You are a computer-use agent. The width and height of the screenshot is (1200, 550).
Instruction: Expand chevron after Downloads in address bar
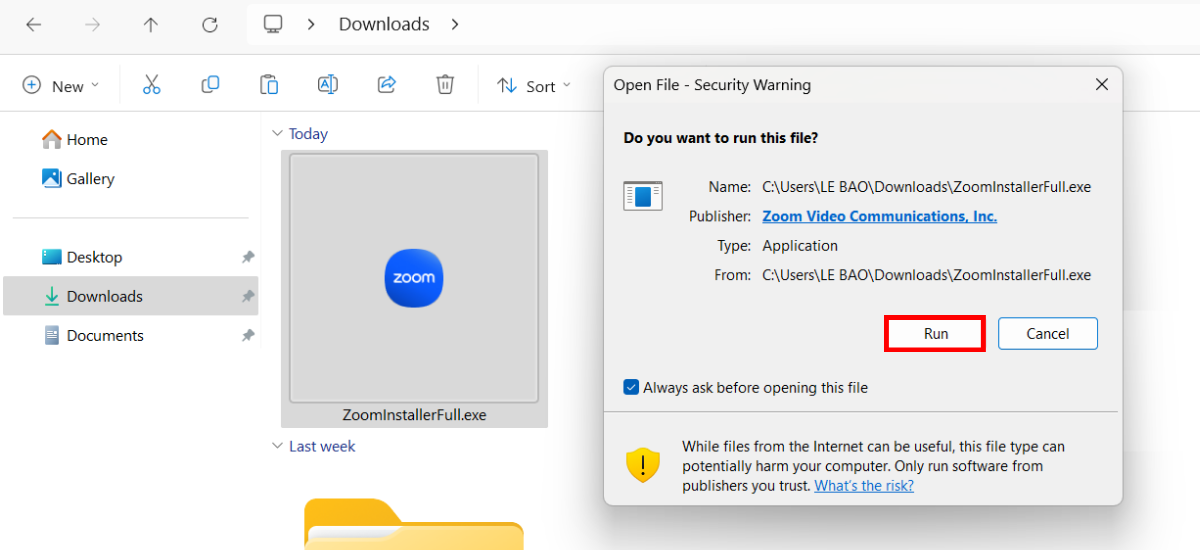click(455, 24)
